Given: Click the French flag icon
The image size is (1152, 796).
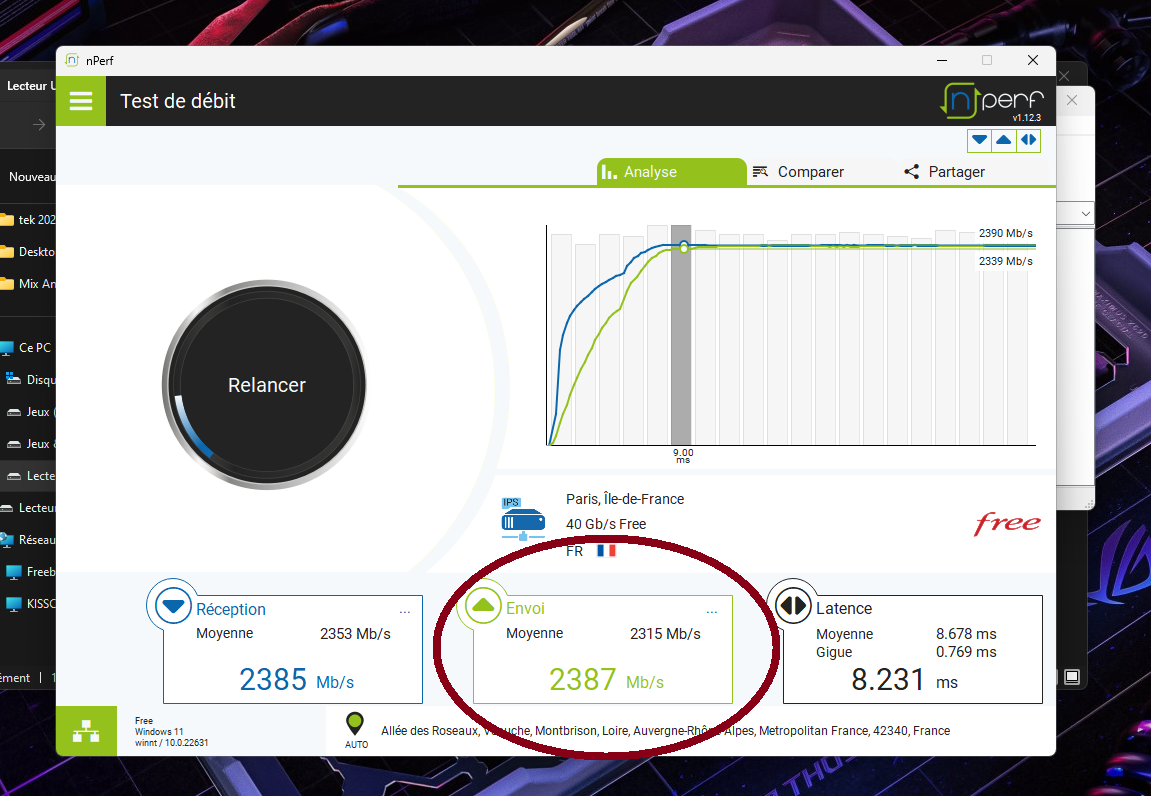Looking at the screenshot, I should (x=606, y=551).
